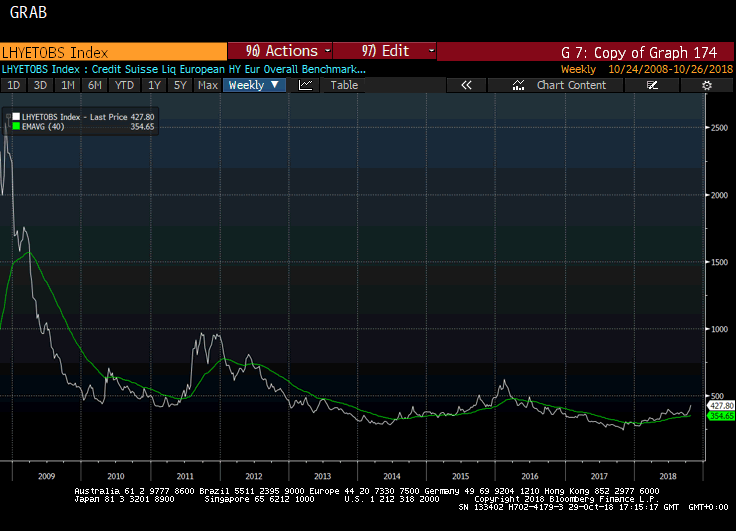
Task: Expand the Actions menu arrow
Action: pyautogui.click(x=326, y=51)
